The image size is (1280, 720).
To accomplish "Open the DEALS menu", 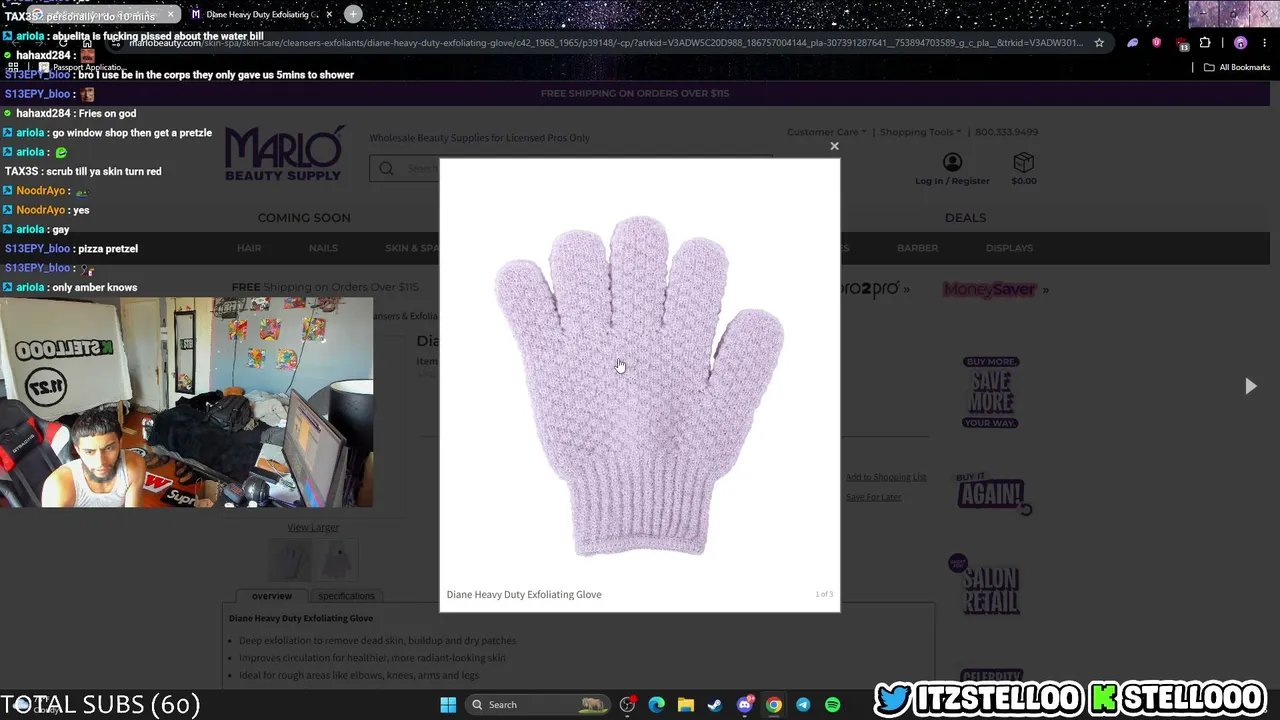I will (x=965, y=218).
